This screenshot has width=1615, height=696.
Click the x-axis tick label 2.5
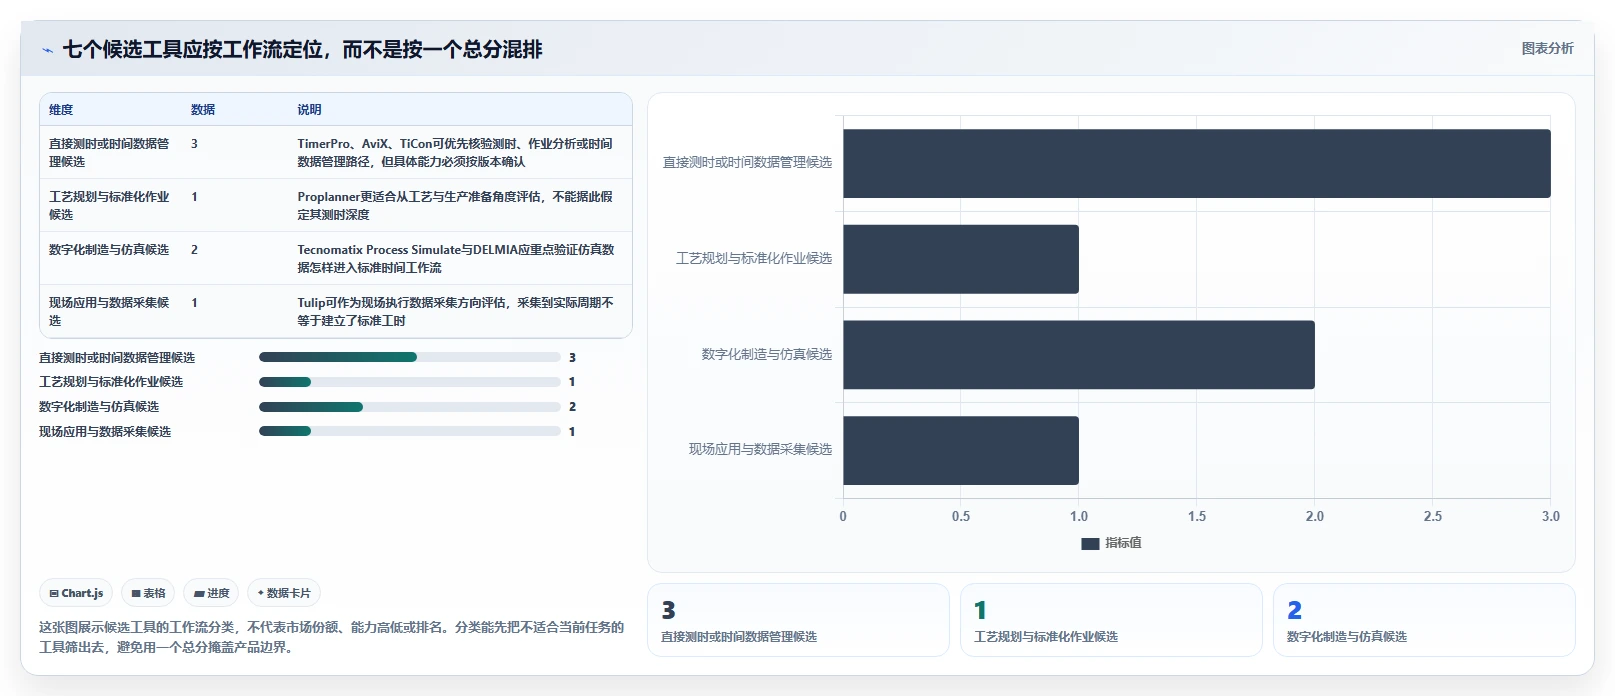[1433, 516]
